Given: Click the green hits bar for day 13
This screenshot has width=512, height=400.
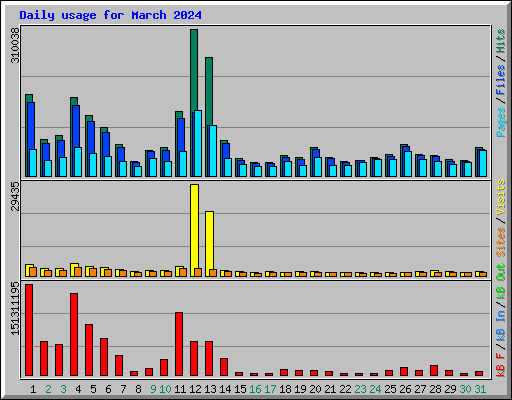Looking at the screenshot, I should tap(209, 90).
